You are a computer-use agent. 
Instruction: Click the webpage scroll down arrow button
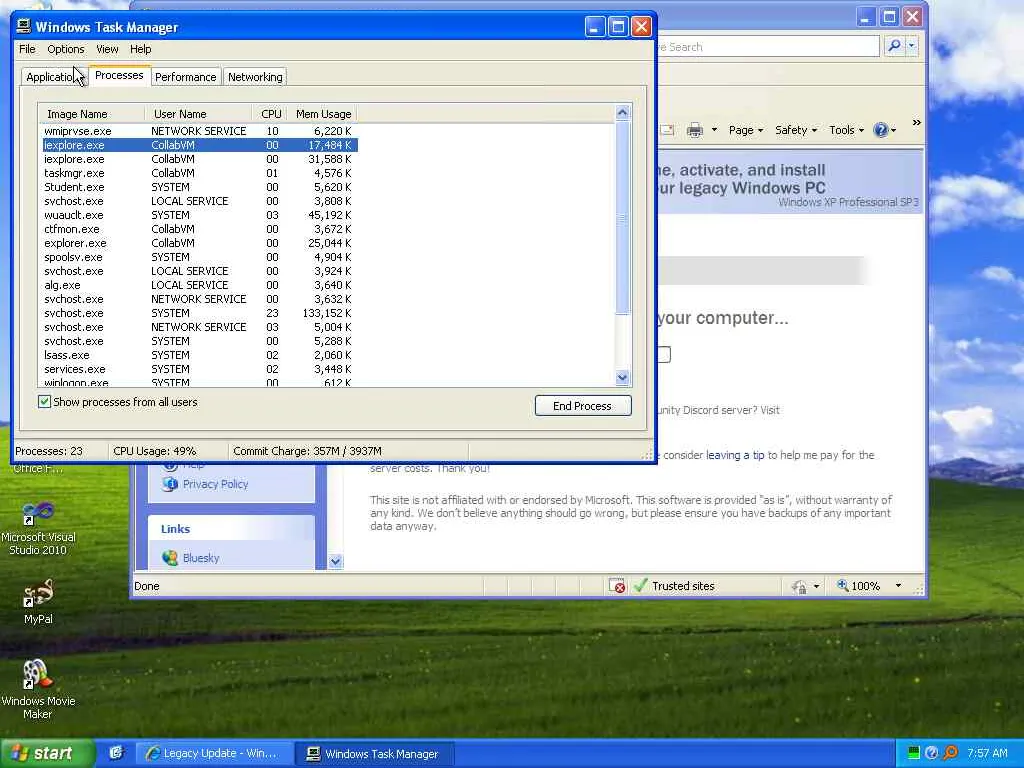(335, 561)
